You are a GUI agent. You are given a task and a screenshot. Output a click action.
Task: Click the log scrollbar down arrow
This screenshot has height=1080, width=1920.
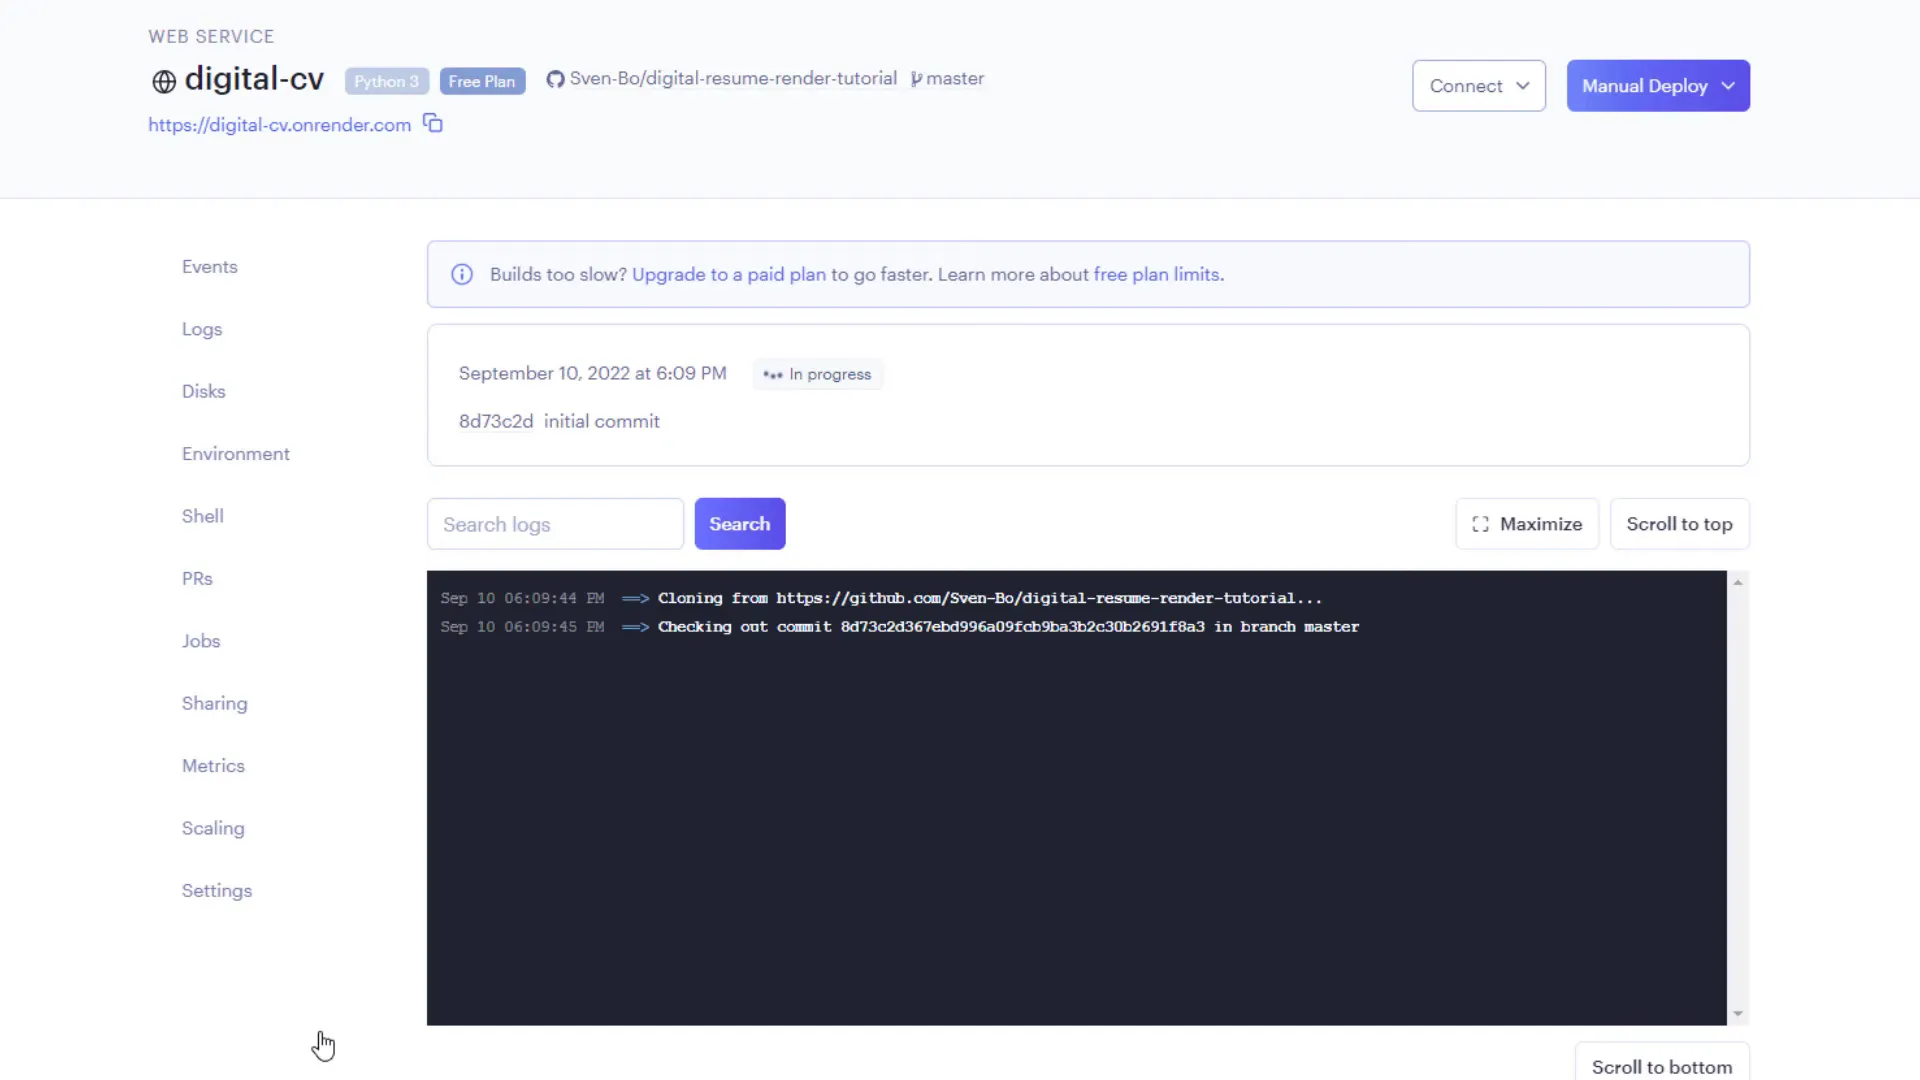[1738, 1014]
